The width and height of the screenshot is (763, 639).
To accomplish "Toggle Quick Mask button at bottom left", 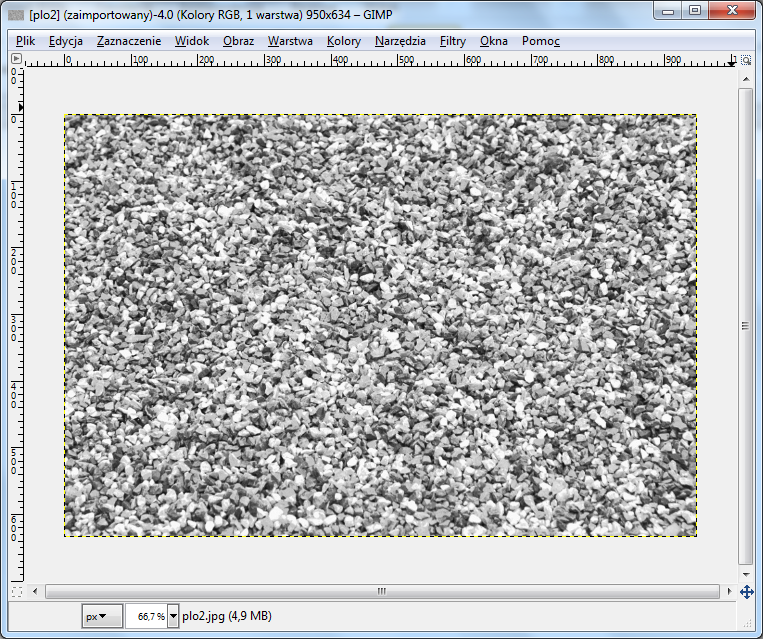I will (x=17, y=592).
